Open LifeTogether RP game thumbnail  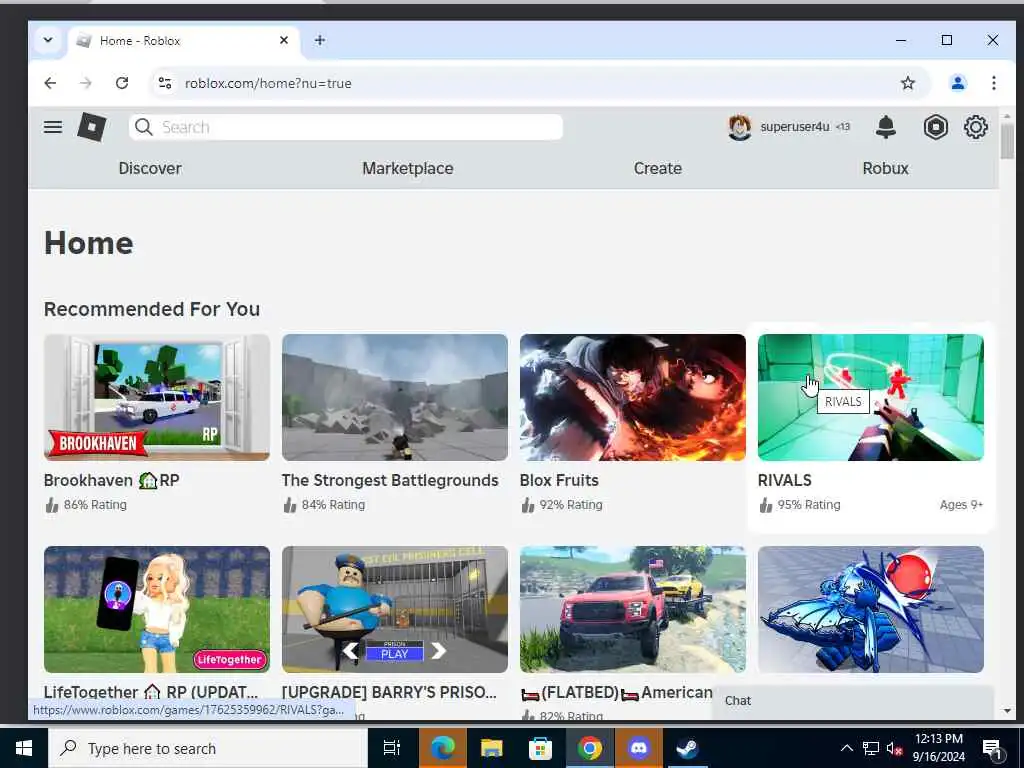[157, 609]
